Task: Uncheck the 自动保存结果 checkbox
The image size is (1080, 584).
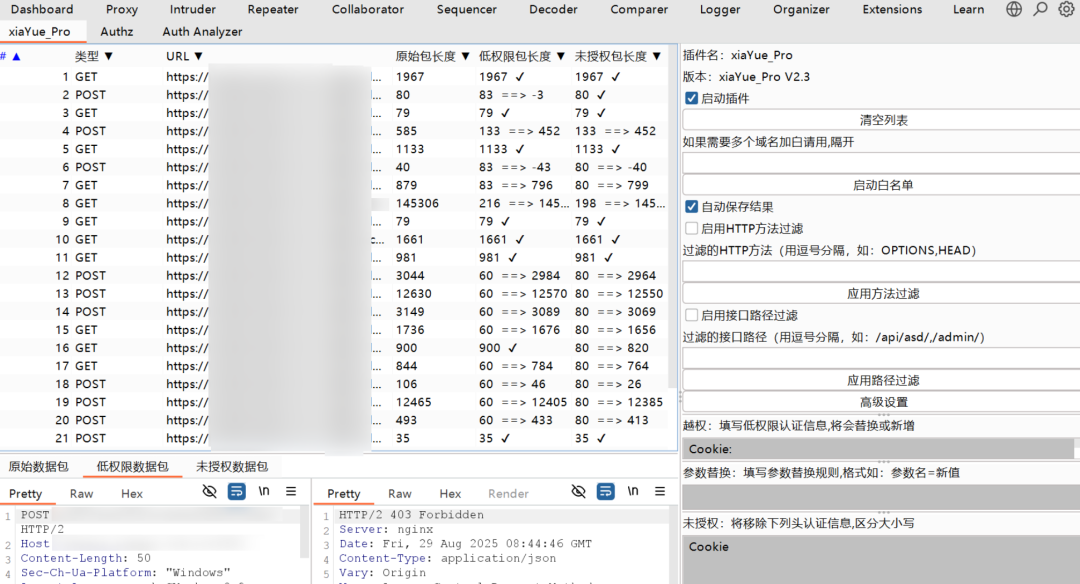Action: (x=692, y=207)
